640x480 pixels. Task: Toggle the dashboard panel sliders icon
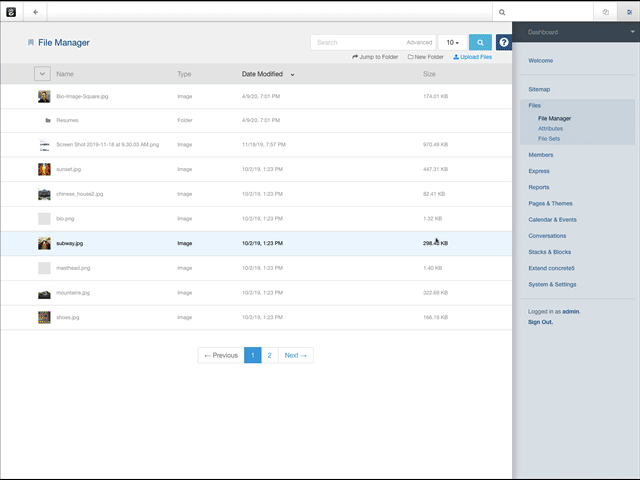point(629,12)
